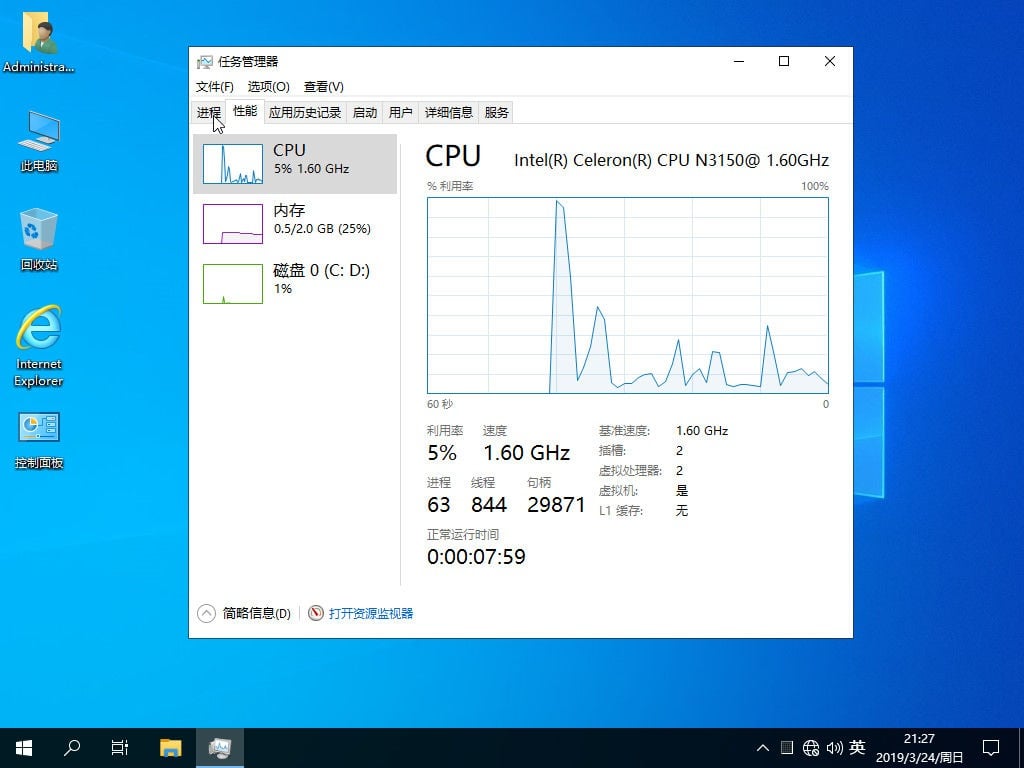Open the 启动 (Startup) tab

click(365, 112)
